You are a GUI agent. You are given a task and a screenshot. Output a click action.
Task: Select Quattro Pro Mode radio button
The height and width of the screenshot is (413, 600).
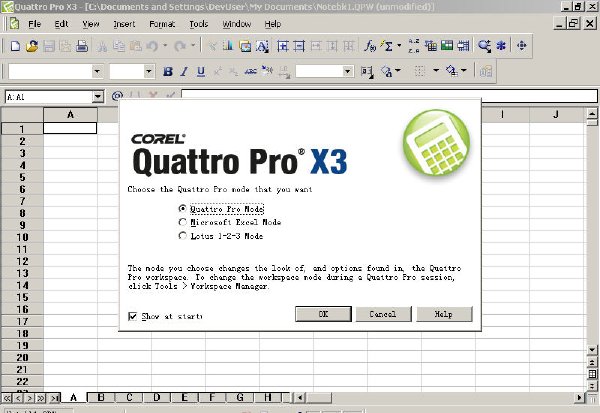pyautogui.click(x=183, y=209)
